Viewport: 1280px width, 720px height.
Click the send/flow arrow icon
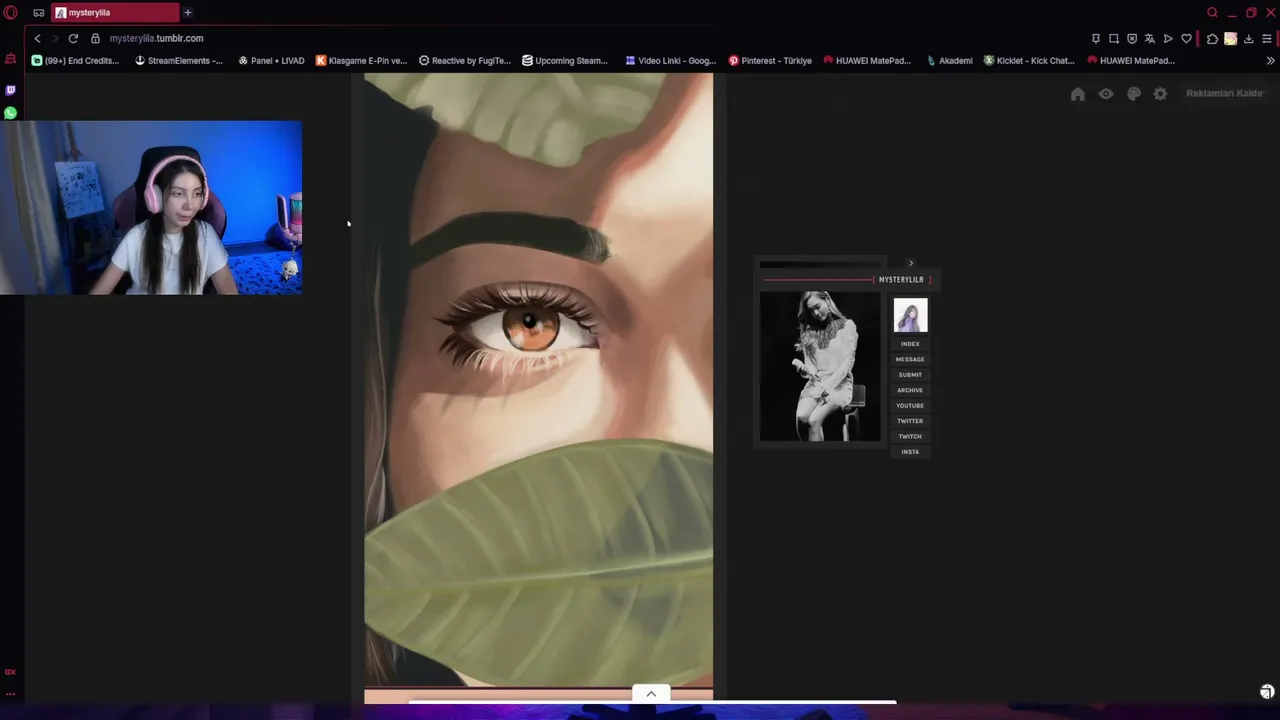(x=1168, y=38)
